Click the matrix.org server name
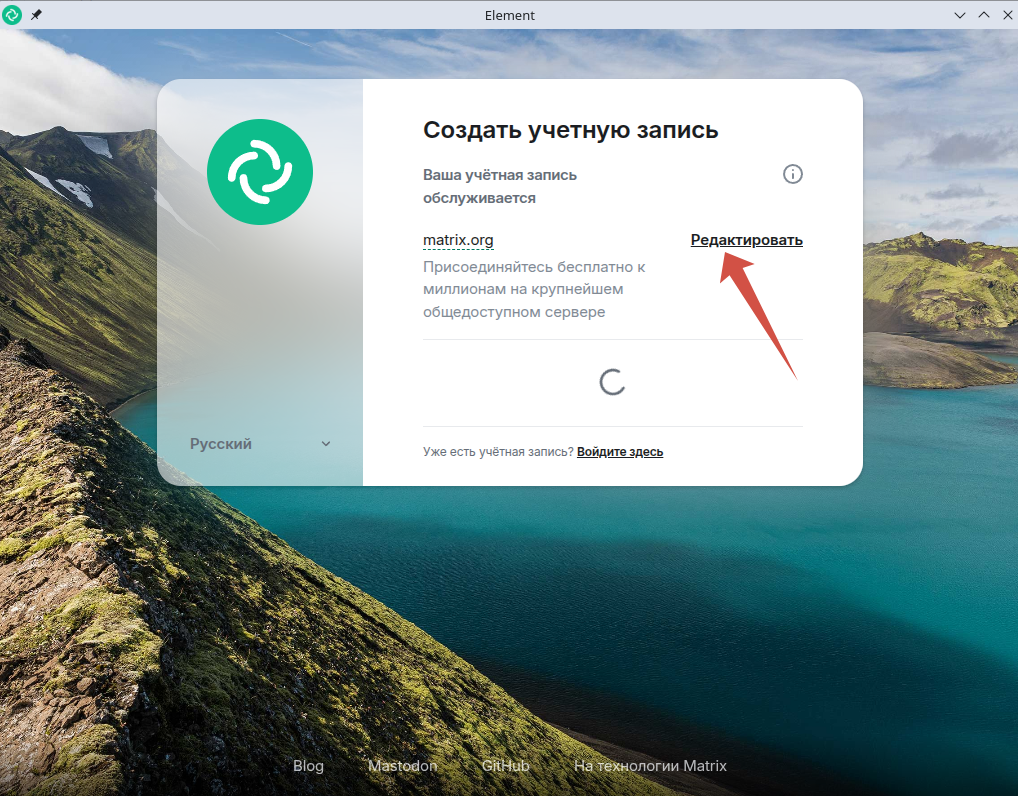Viewport: 1018px width, 796px height. point(458,240)
